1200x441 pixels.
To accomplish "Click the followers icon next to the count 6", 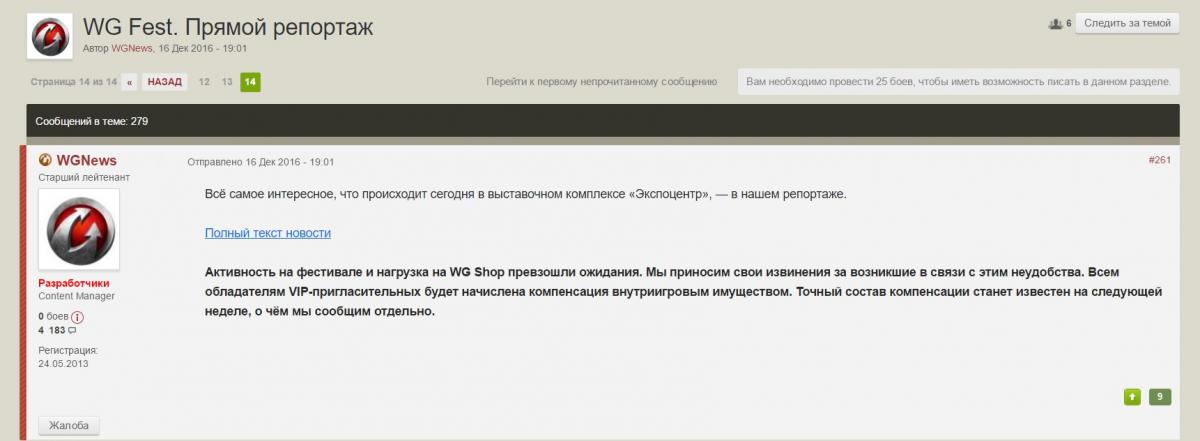I will click(x=1054, y=23).
